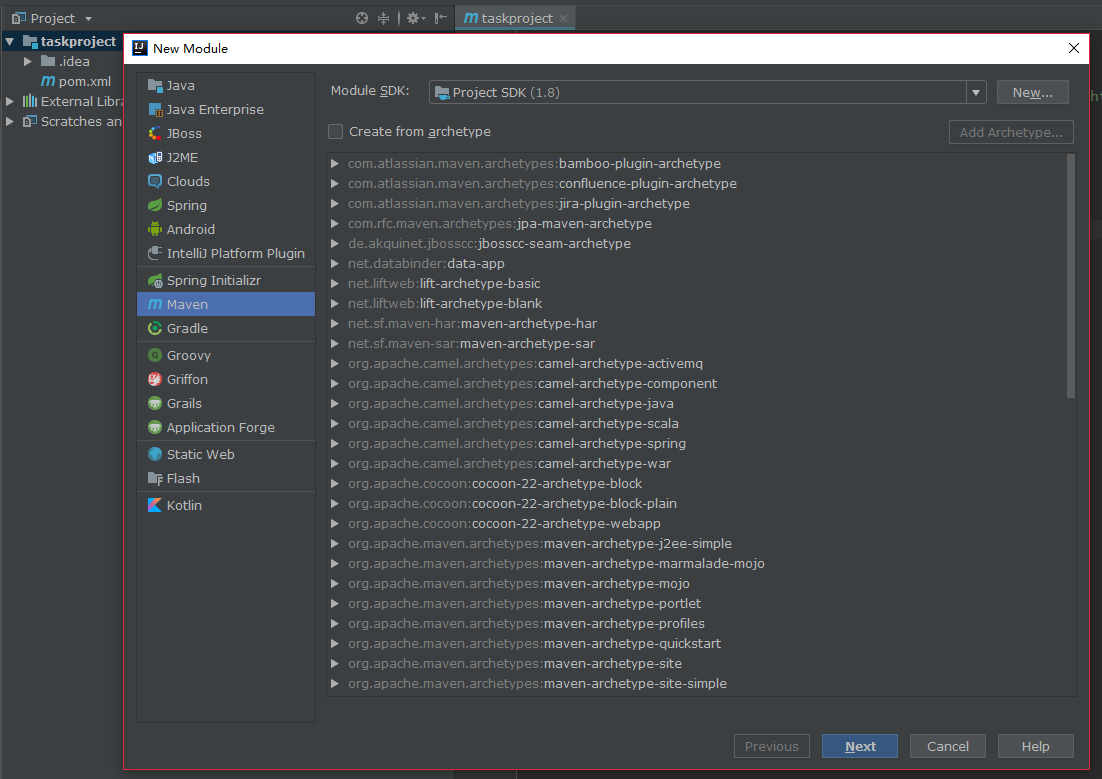Image resolution: width=1102 pixels, height=779 pixels.
Task: Select the Spring Initializr icon
Action: click(155, 281)
